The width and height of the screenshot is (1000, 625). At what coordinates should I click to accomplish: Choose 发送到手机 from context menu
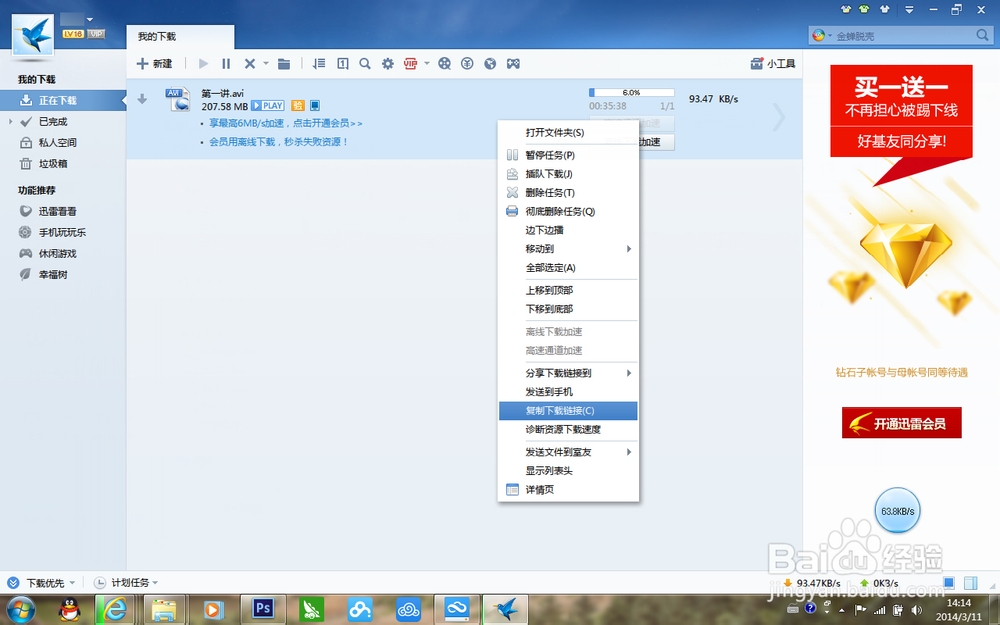[x=568, y=392]
